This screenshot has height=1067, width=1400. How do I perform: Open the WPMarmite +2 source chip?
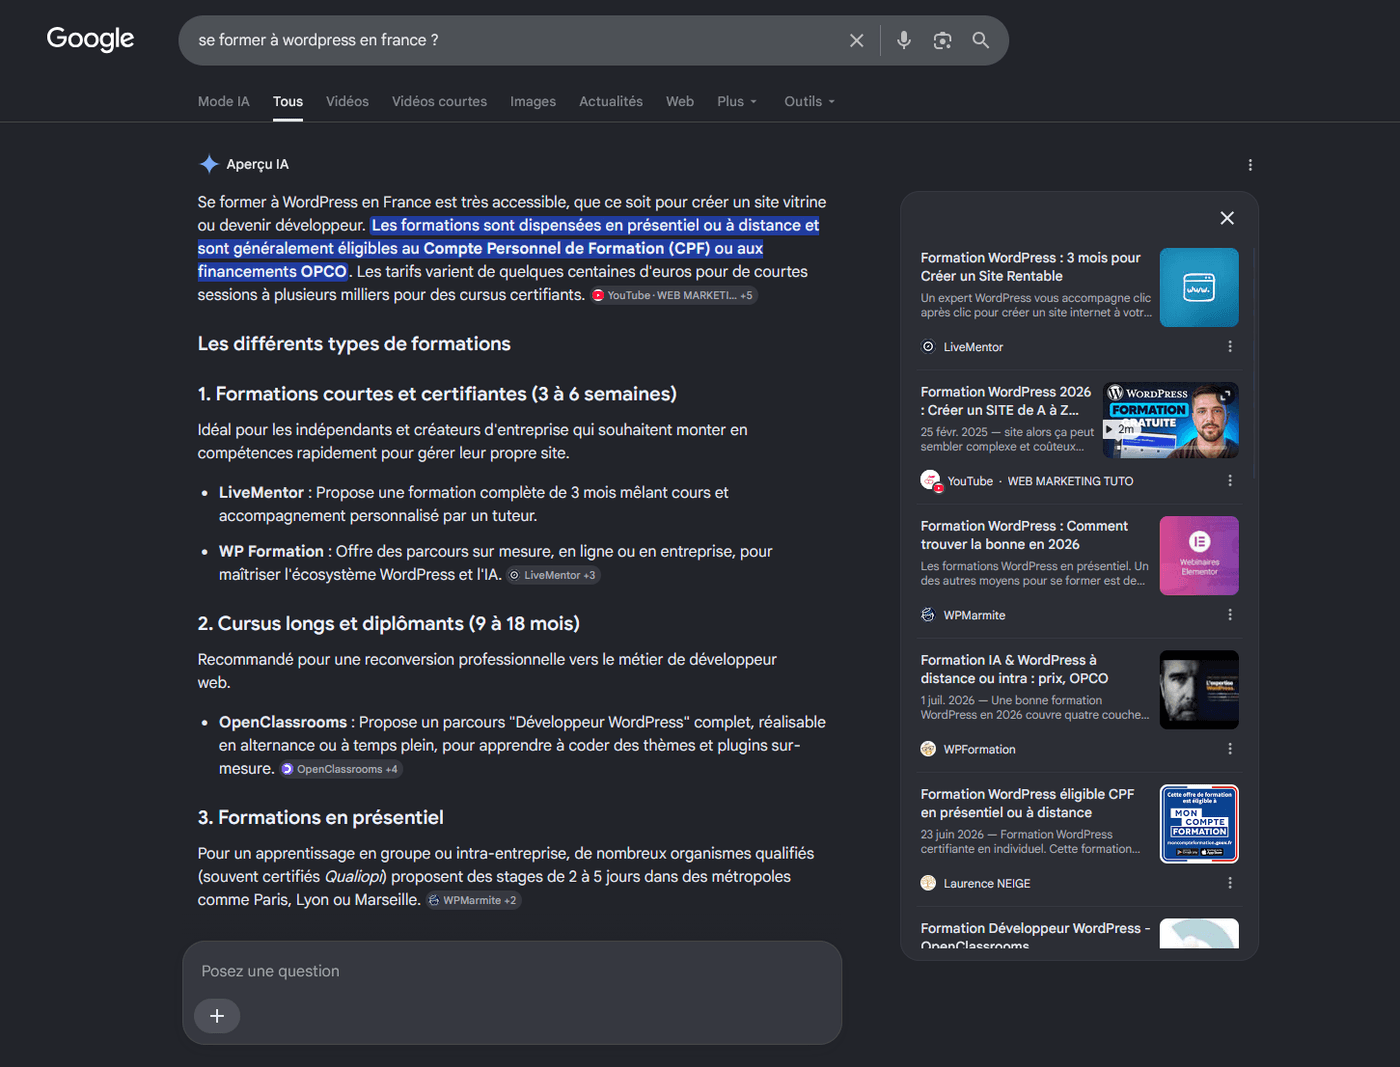[x=473, y=900]
